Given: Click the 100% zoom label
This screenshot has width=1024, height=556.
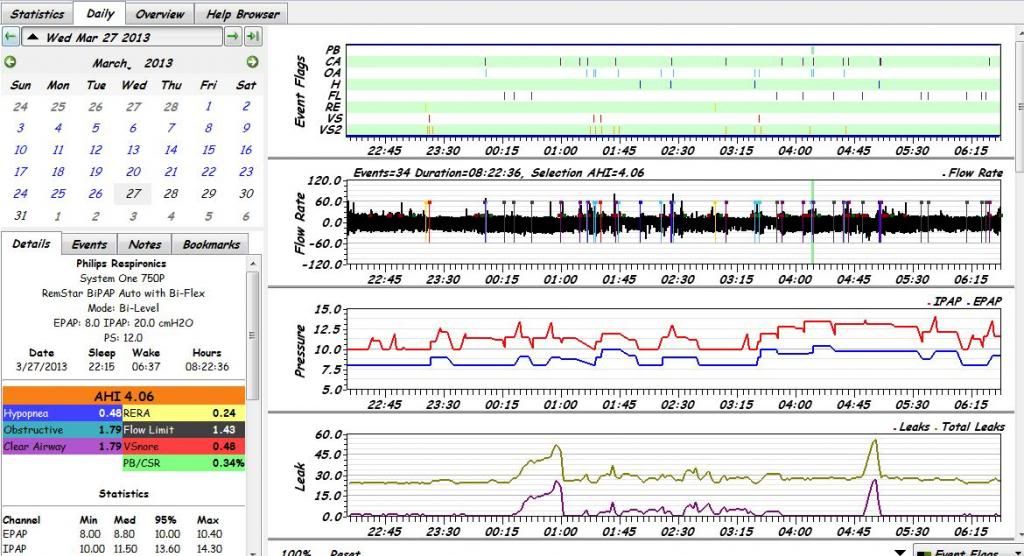Looking at the screenshot, I should coord(296,552).
